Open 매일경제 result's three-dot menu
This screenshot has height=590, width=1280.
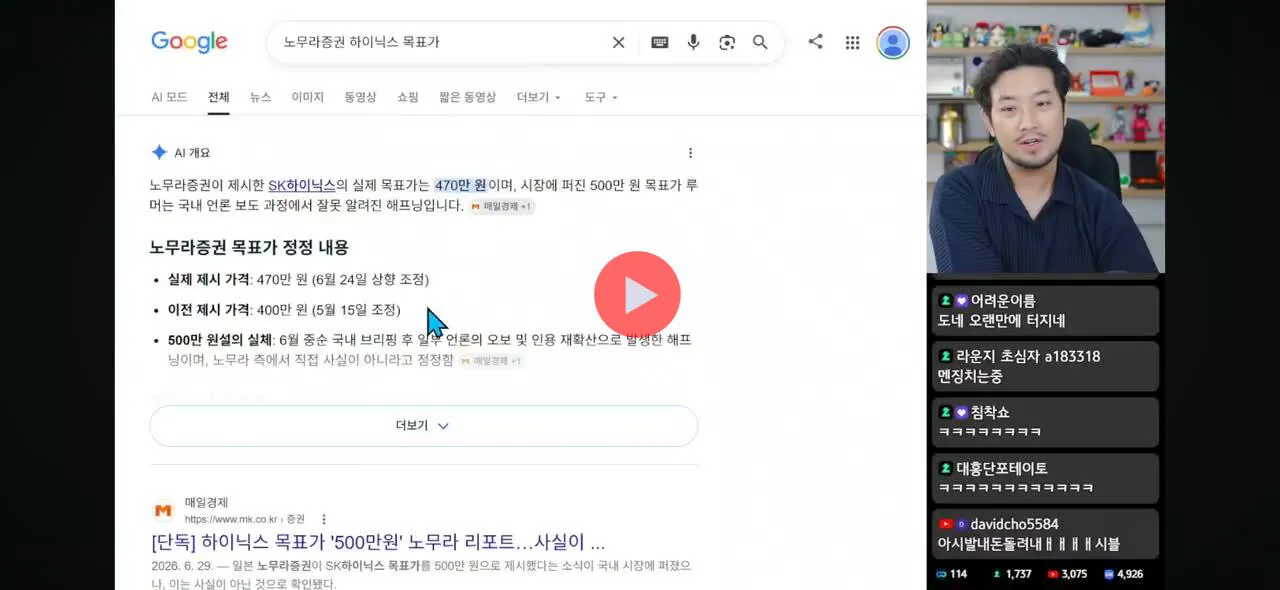point(324,519)
